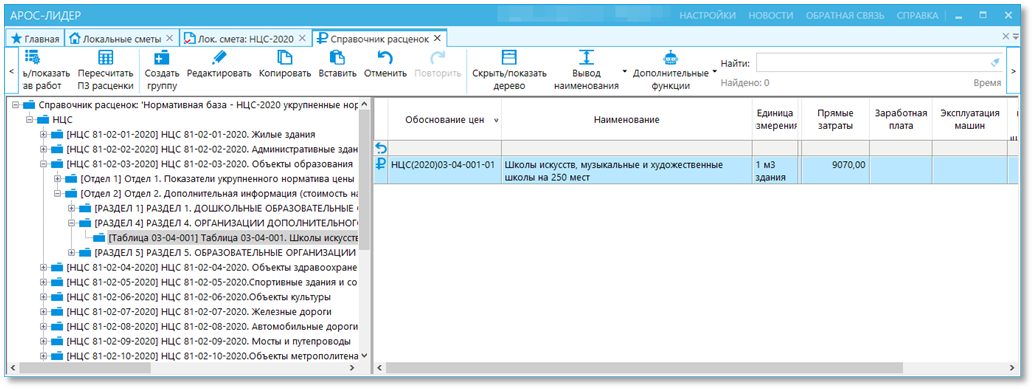Click the Прямые затраты column header
This screenshot has height=390, width=1034.
(835, 119)
